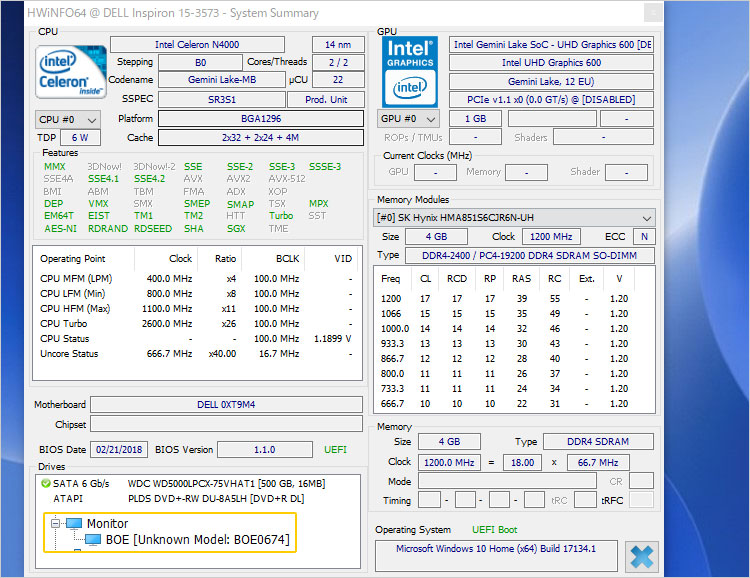
Task: Click the BIOS Version 1.1.0 field
Action: [265, 450]
